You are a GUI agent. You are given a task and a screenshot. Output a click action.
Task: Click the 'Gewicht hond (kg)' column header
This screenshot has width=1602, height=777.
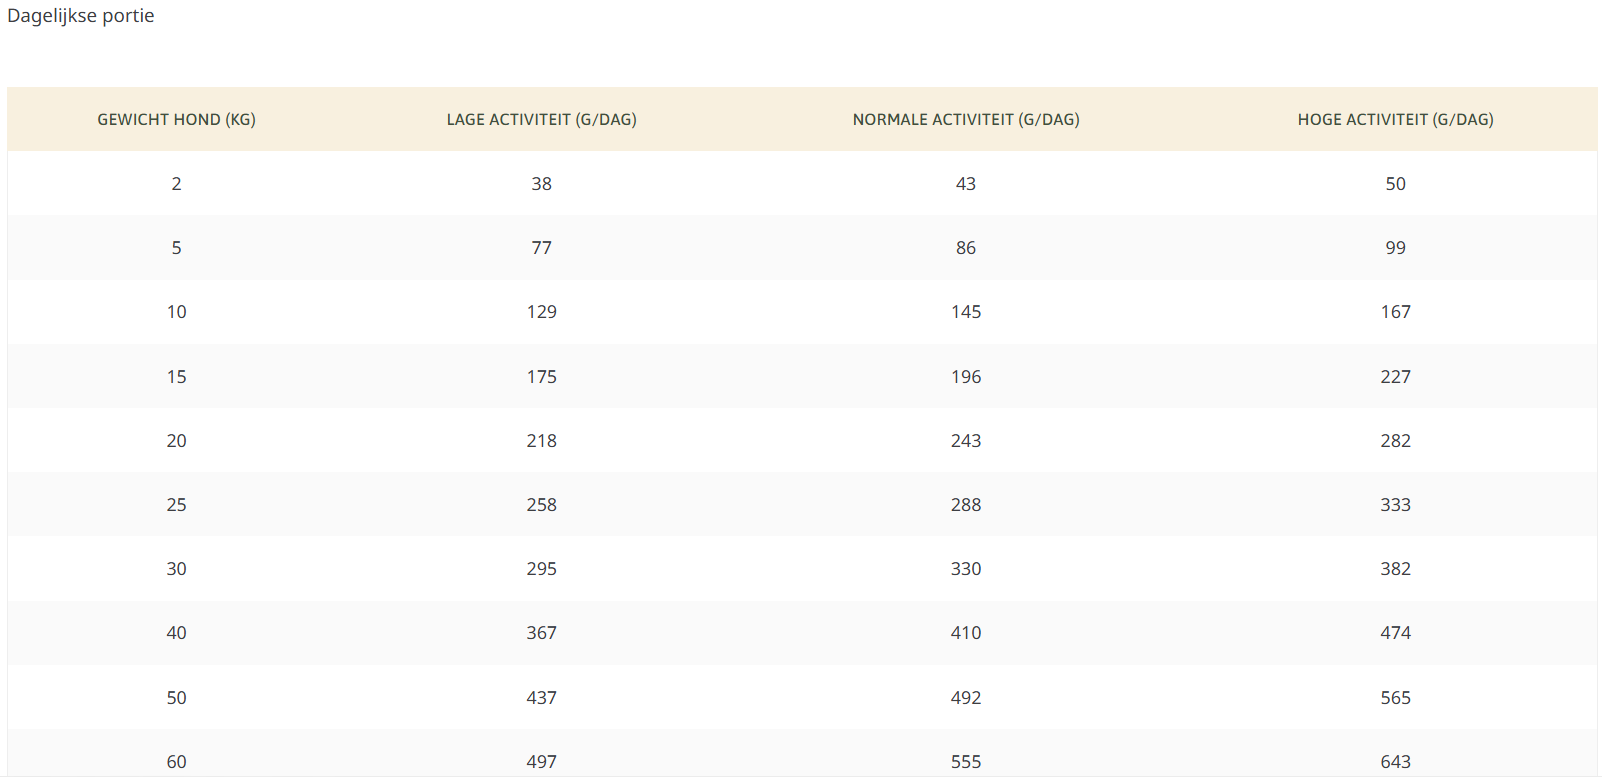tap(176, 120)
